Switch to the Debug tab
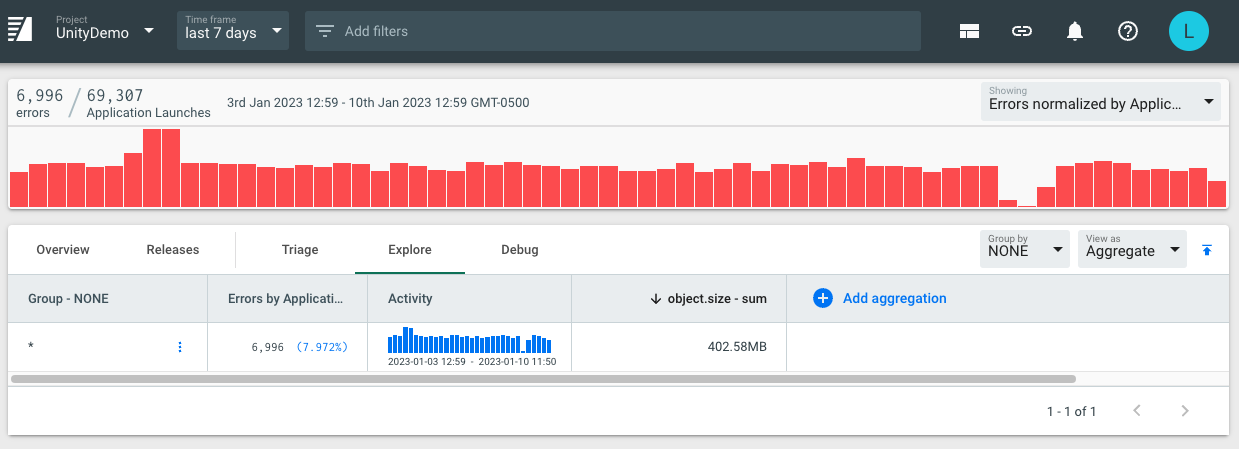Screen dimensions: 1239x449 (x=519, y=250)
